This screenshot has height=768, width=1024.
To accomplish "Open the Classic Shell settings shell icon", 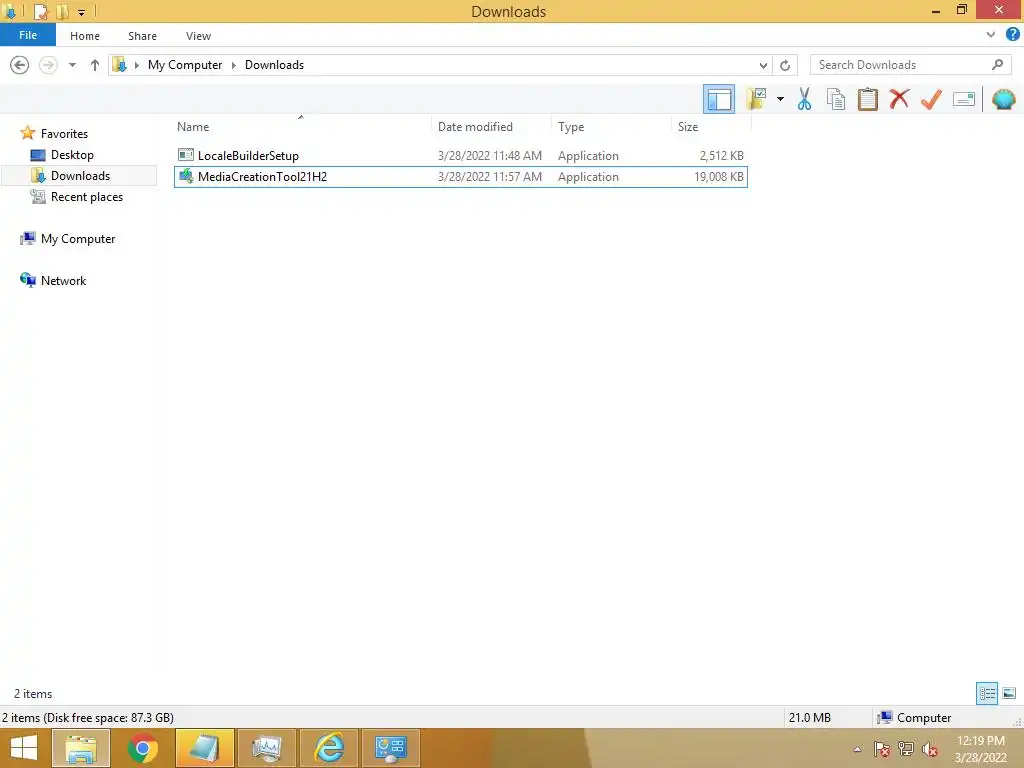I will [x=1004, y=99].
